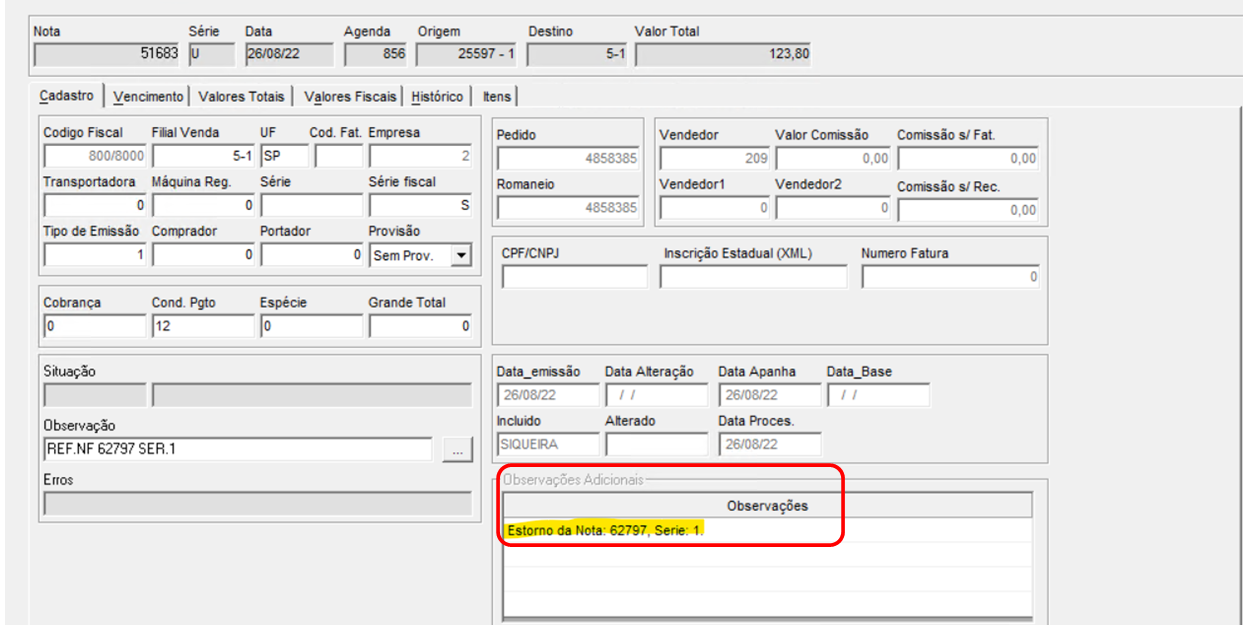
Task: Click the Erros field
Action: 257,503
